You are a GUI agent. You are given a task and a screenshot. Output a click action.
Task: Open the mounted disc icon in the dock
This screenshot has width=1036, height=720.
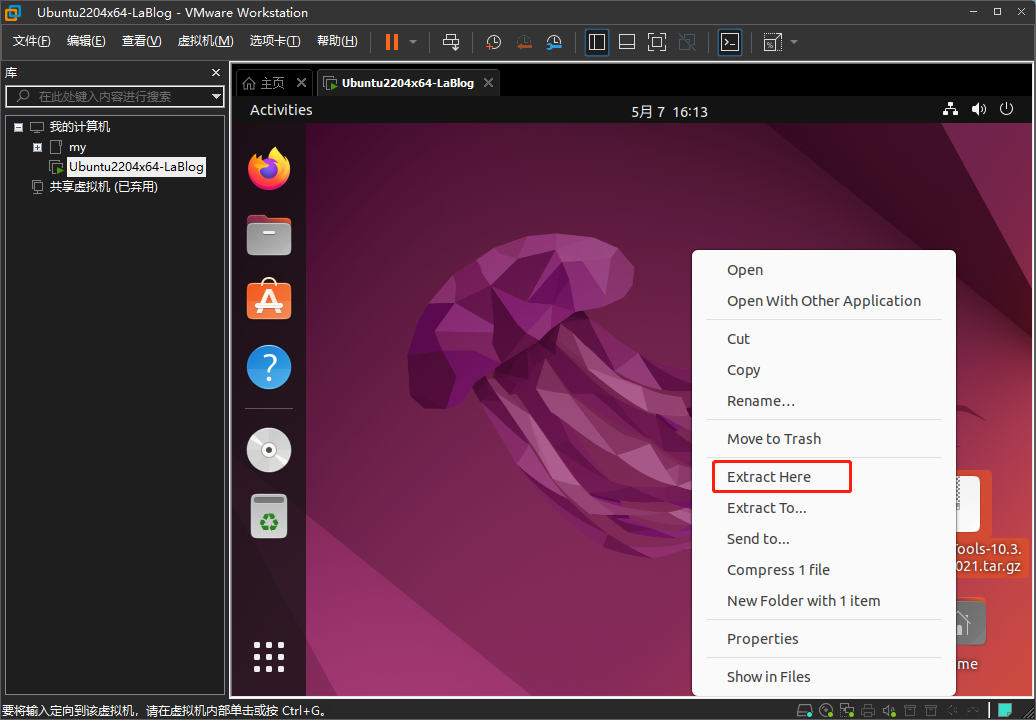point(269,450)
